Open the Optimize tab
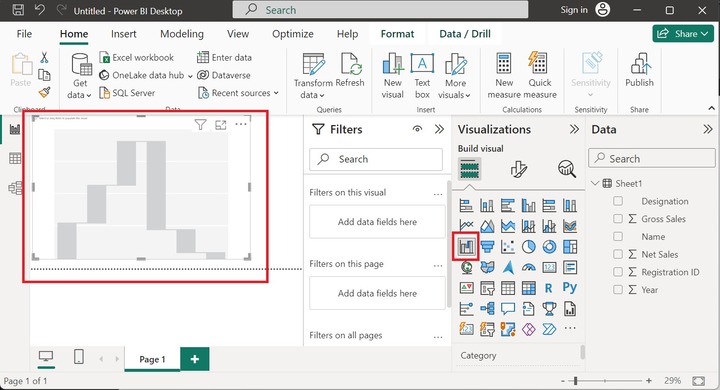Viewport: 720px width, 390px height. 292,34
